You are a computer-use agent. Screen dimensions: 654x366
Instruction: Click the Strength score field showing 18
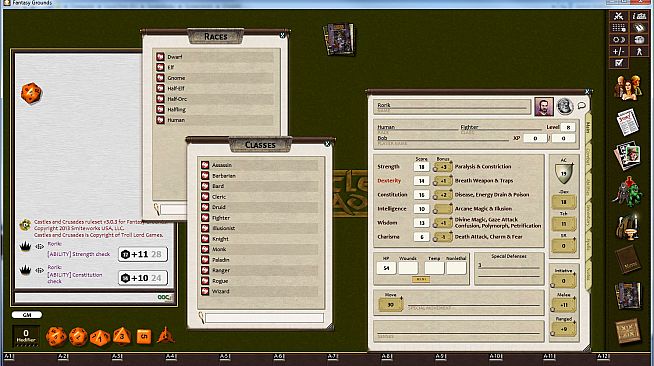point(421,167)
